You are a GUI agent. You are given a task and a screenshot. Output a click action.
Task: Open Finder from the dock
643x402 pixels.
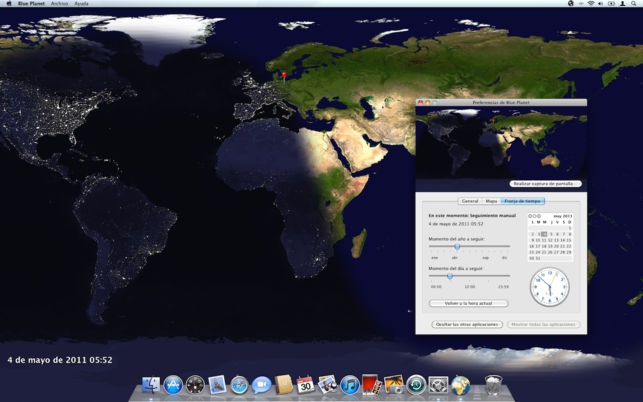pyautogui.click(x=152, y=385)
